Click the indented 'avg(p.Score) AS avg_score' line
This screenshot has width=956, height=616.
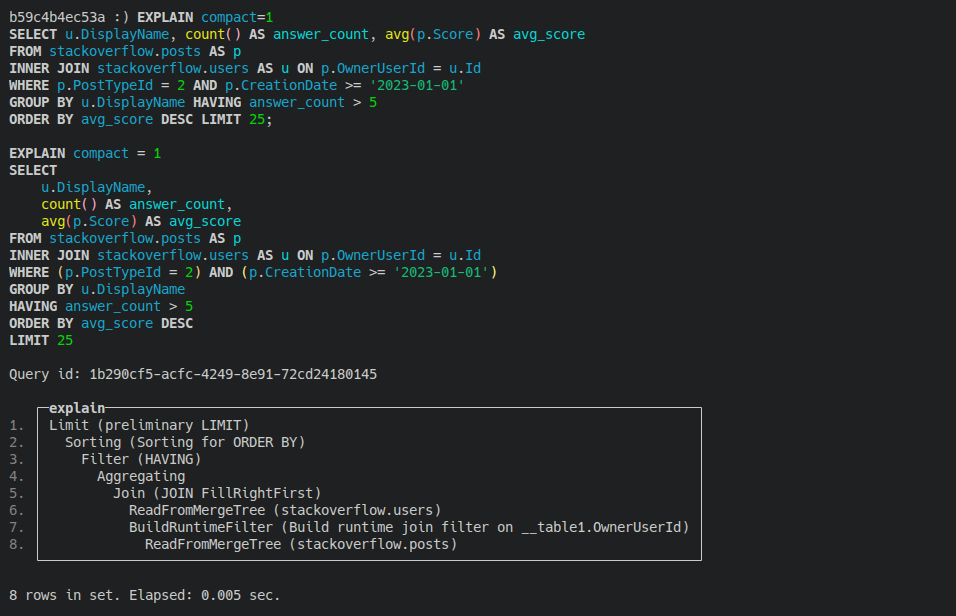(141, 221)
